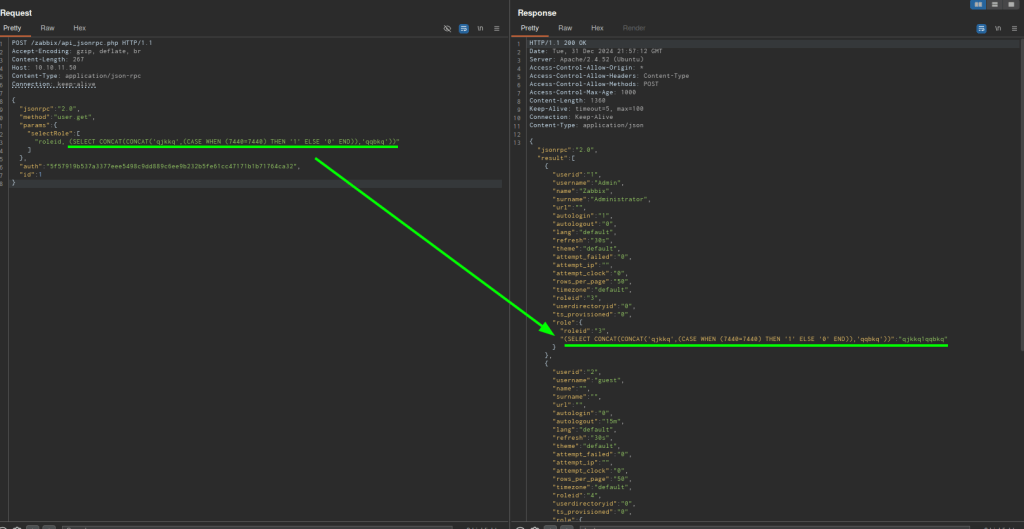Select side-by-side split layout icon
Viewport: 1024px width, 529px height.
coord(978,5)
